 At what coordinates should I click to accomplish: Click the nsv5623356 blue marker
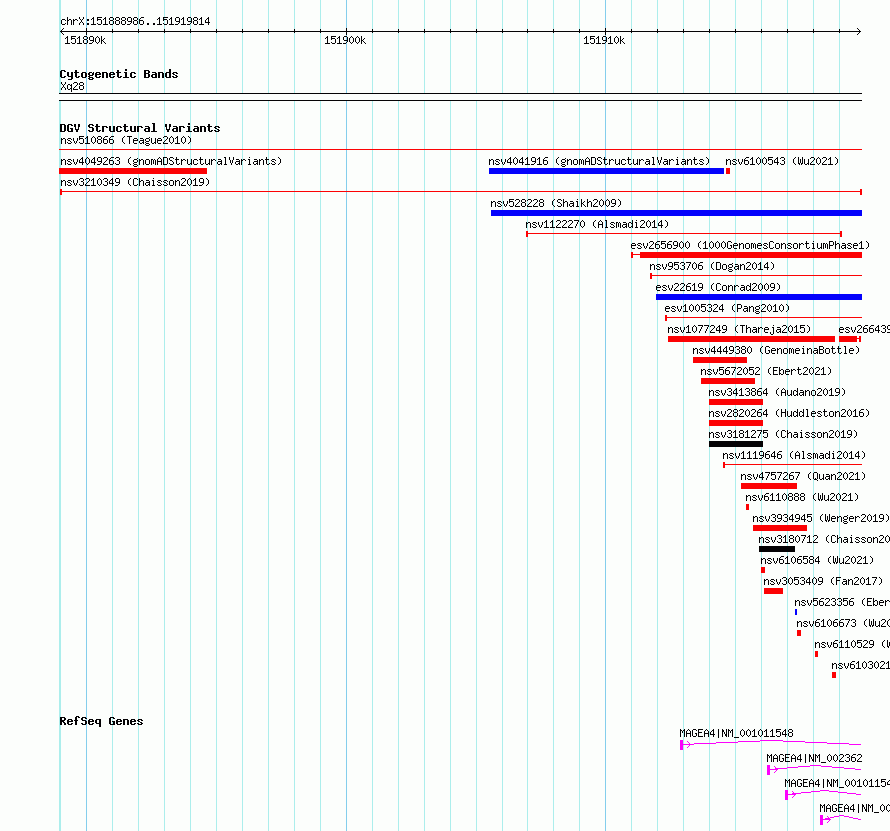point(796,612)
